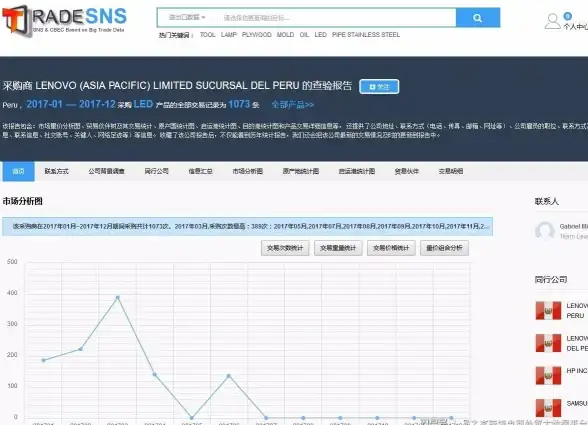Click the blue summary info banner
Screen dimensions: 588x425
(x=248, y=226)
